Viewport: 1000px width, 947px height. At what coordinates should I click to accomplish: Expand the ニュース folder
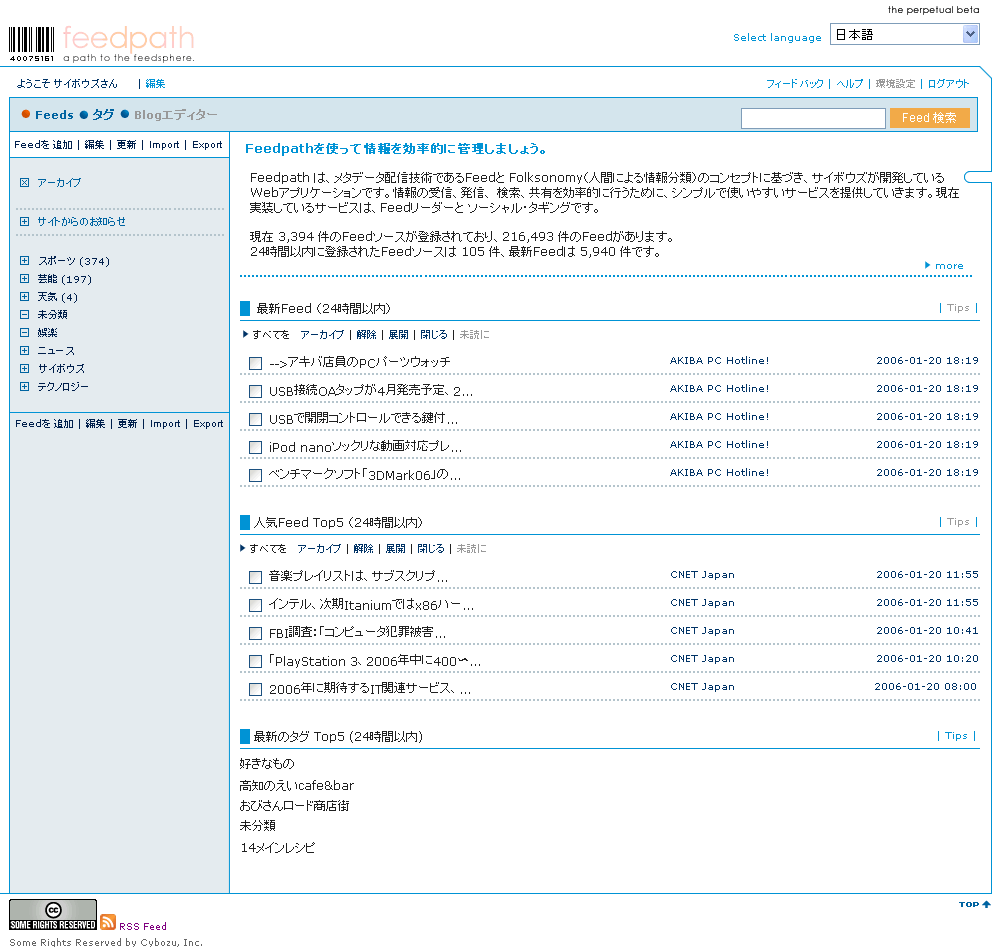pyautogui.click(x=24, y=350)
